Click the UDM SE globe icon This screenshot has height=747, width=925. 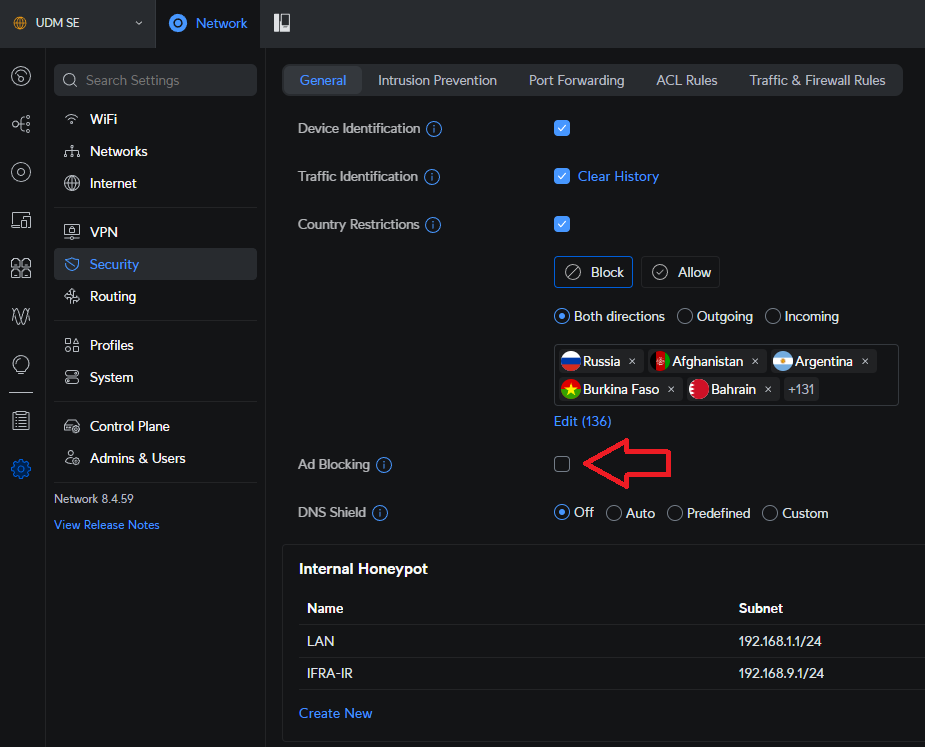pyautogui.click(x=20, y=23)
